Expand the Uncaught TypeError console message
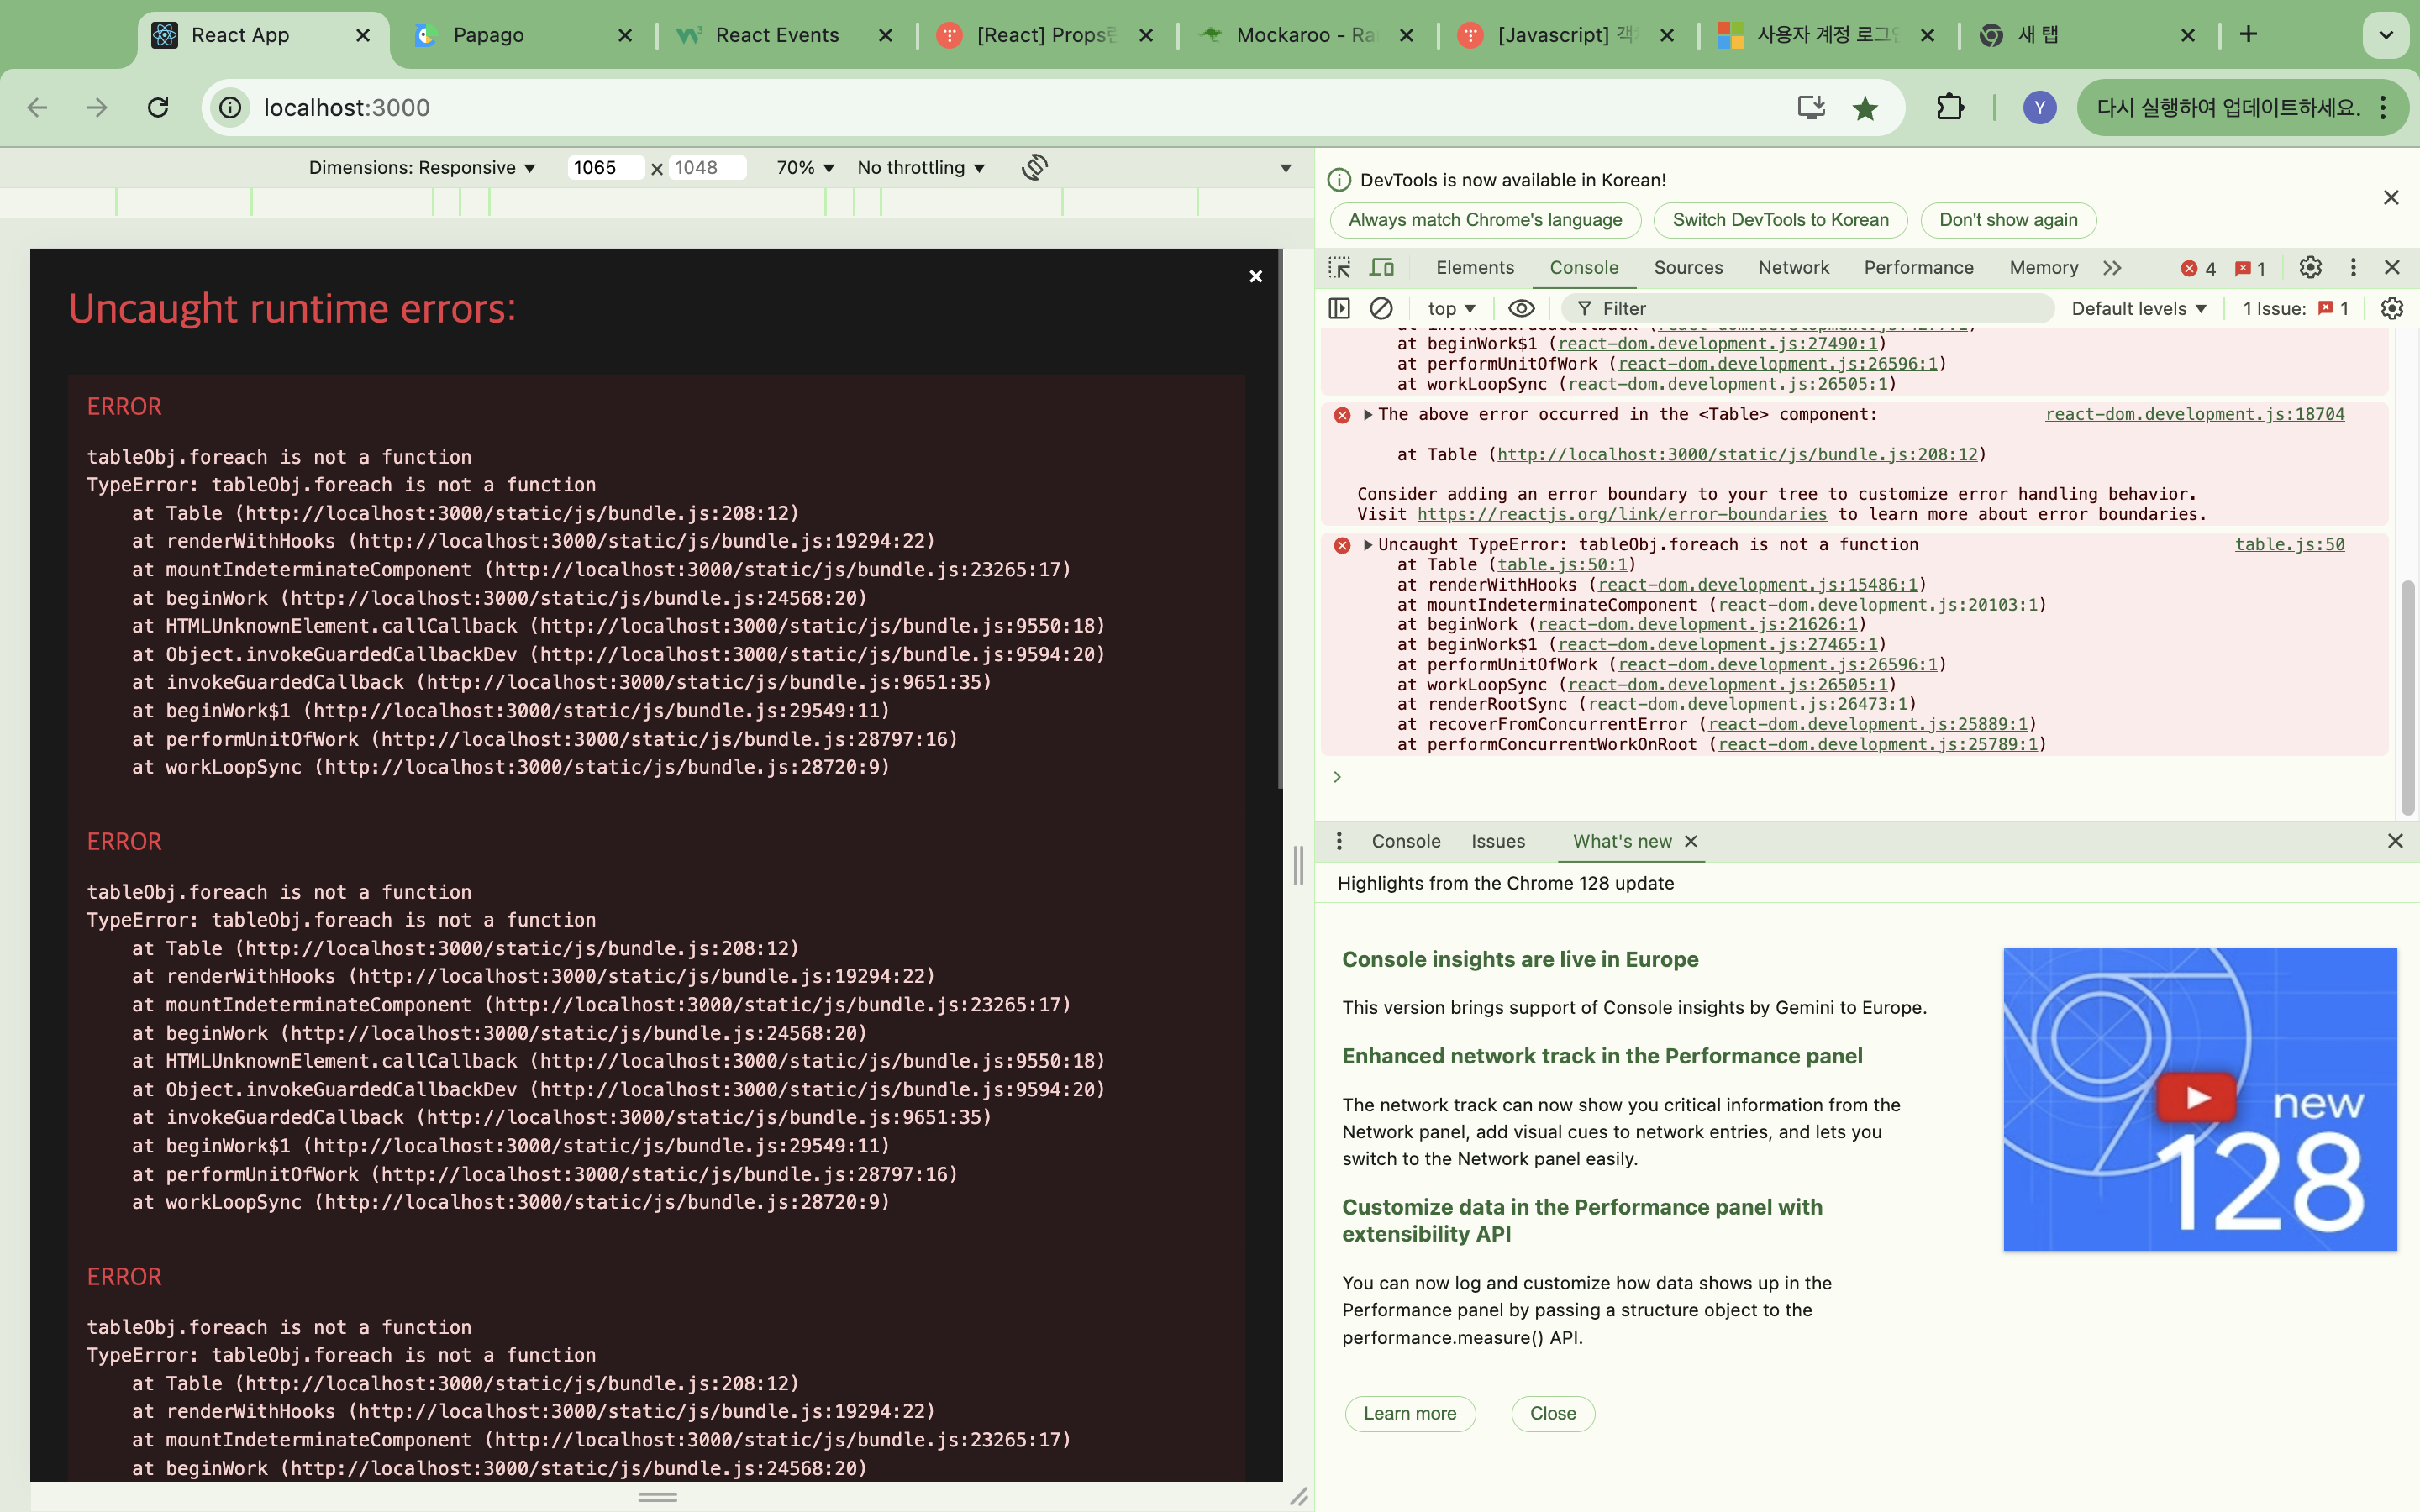The height and width of the screenshot is (1512, 2420). point(1368,544)
